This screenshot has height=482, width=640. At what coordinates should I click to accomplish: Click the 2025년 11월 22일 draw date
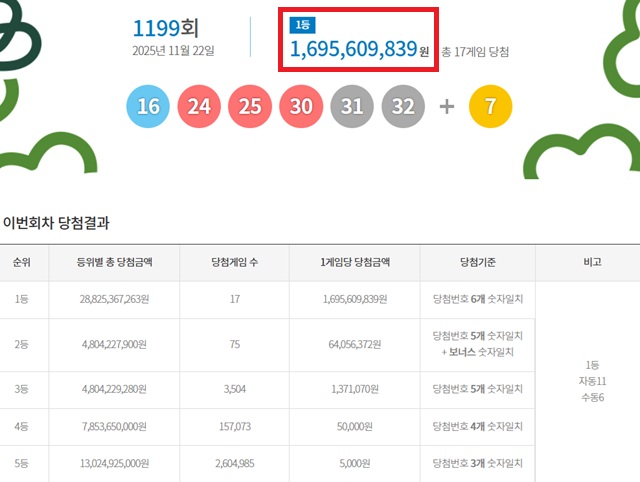point(173,50)
